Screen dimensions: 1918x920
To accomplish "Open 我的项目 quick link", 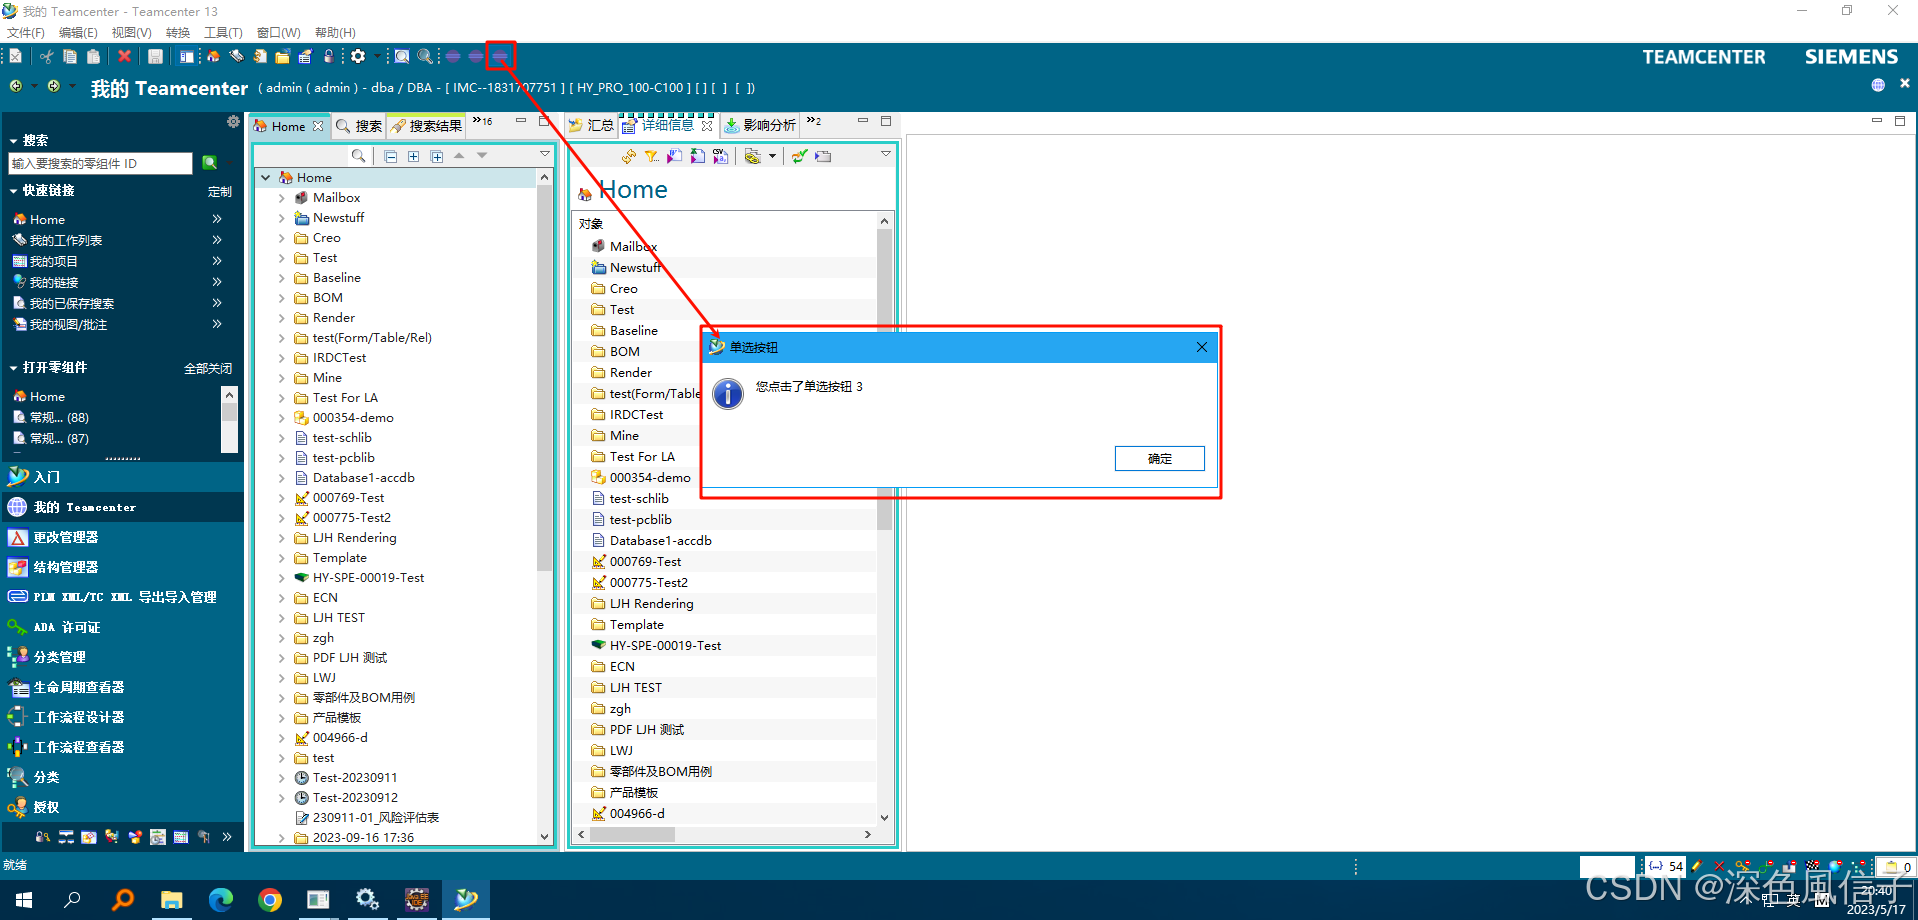I will (54, 261).
